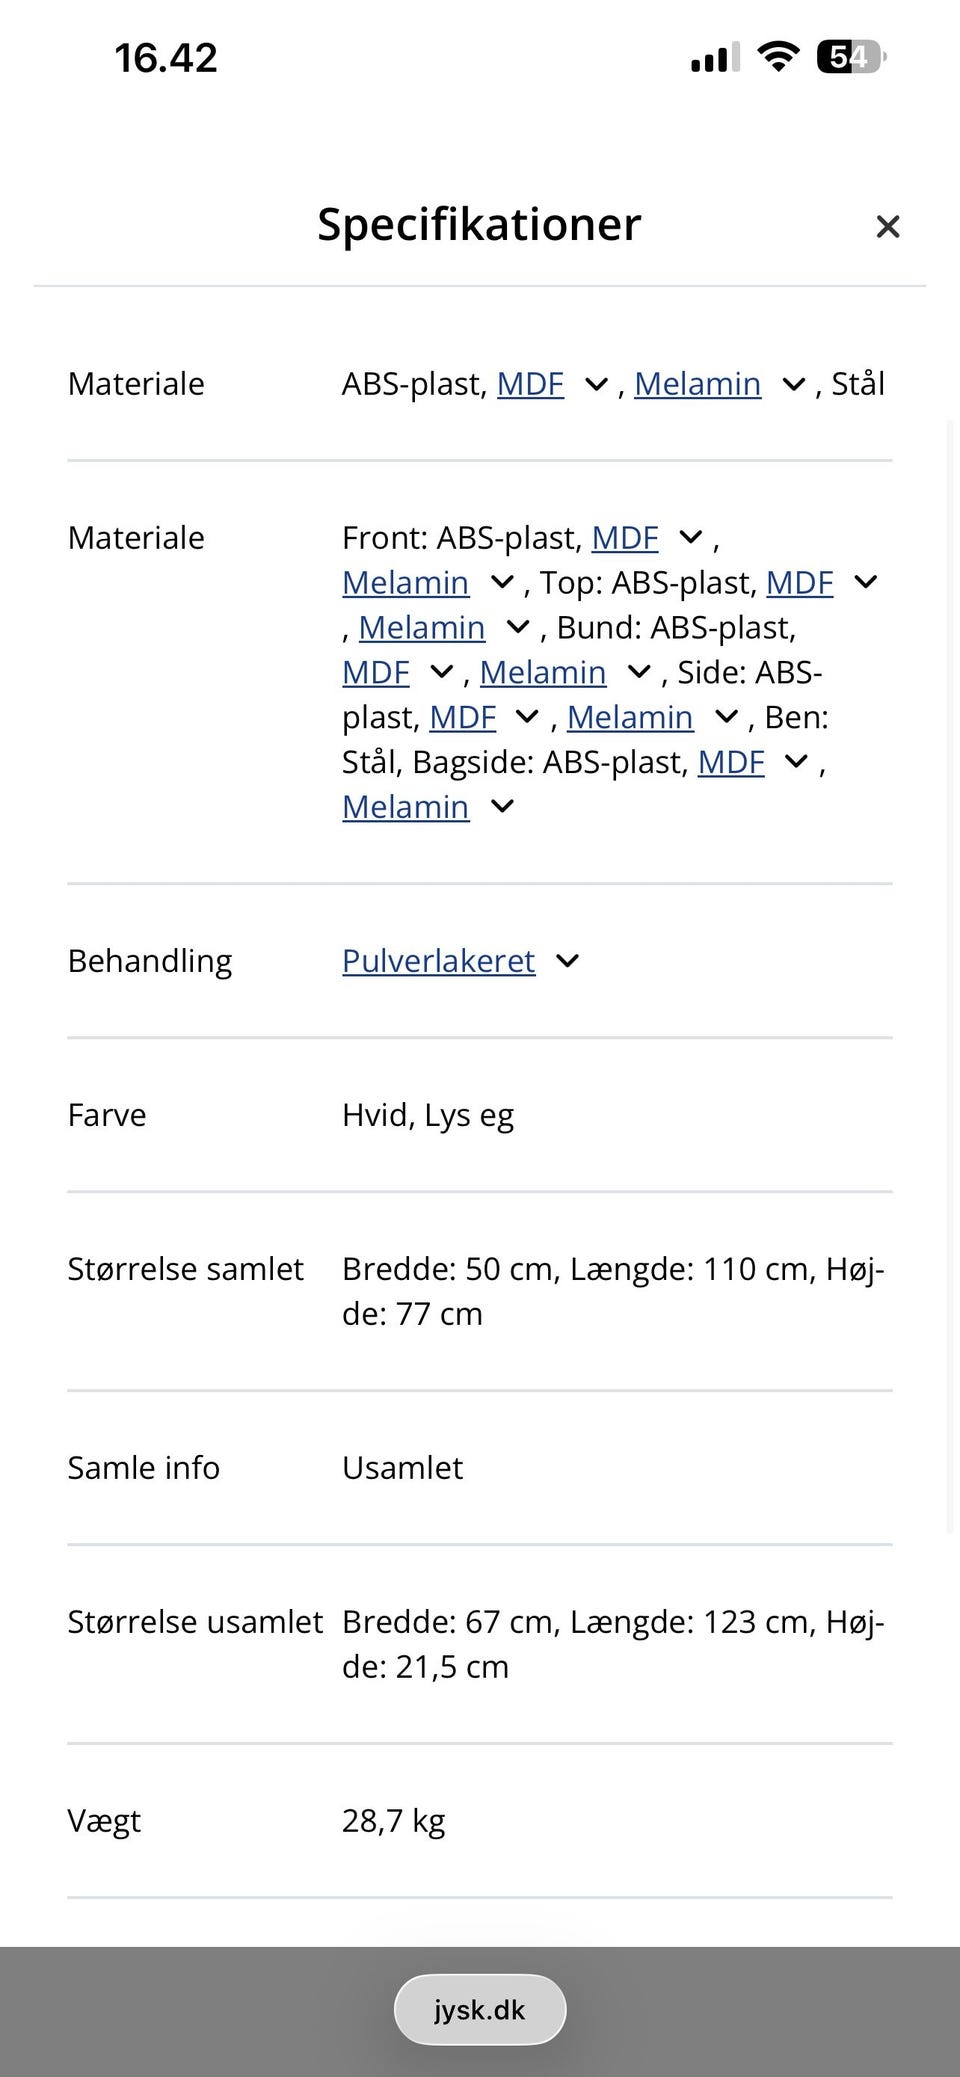960x2077 pixels.
Task: Expand the MDF chevron after Front materials
Action: 690,538
